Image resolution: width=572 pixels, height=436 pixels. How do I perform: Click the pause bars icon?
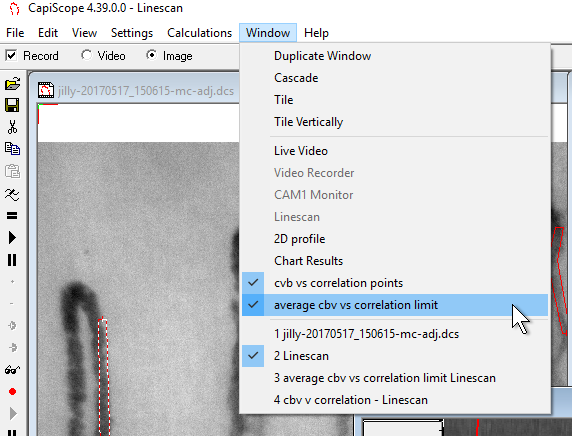[x=12, y=260]
